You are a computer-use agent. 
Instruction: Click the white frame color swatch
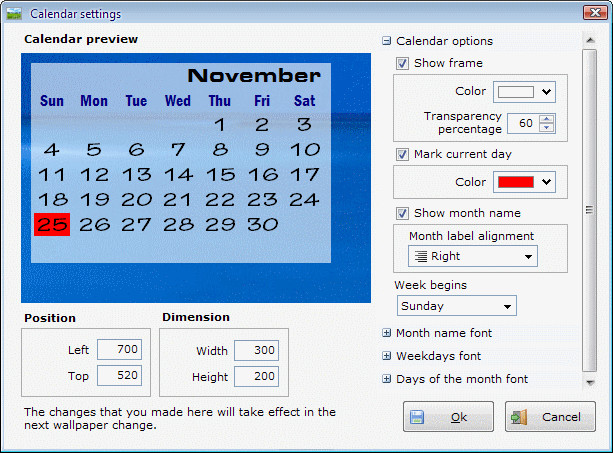[x=516, y=92]
